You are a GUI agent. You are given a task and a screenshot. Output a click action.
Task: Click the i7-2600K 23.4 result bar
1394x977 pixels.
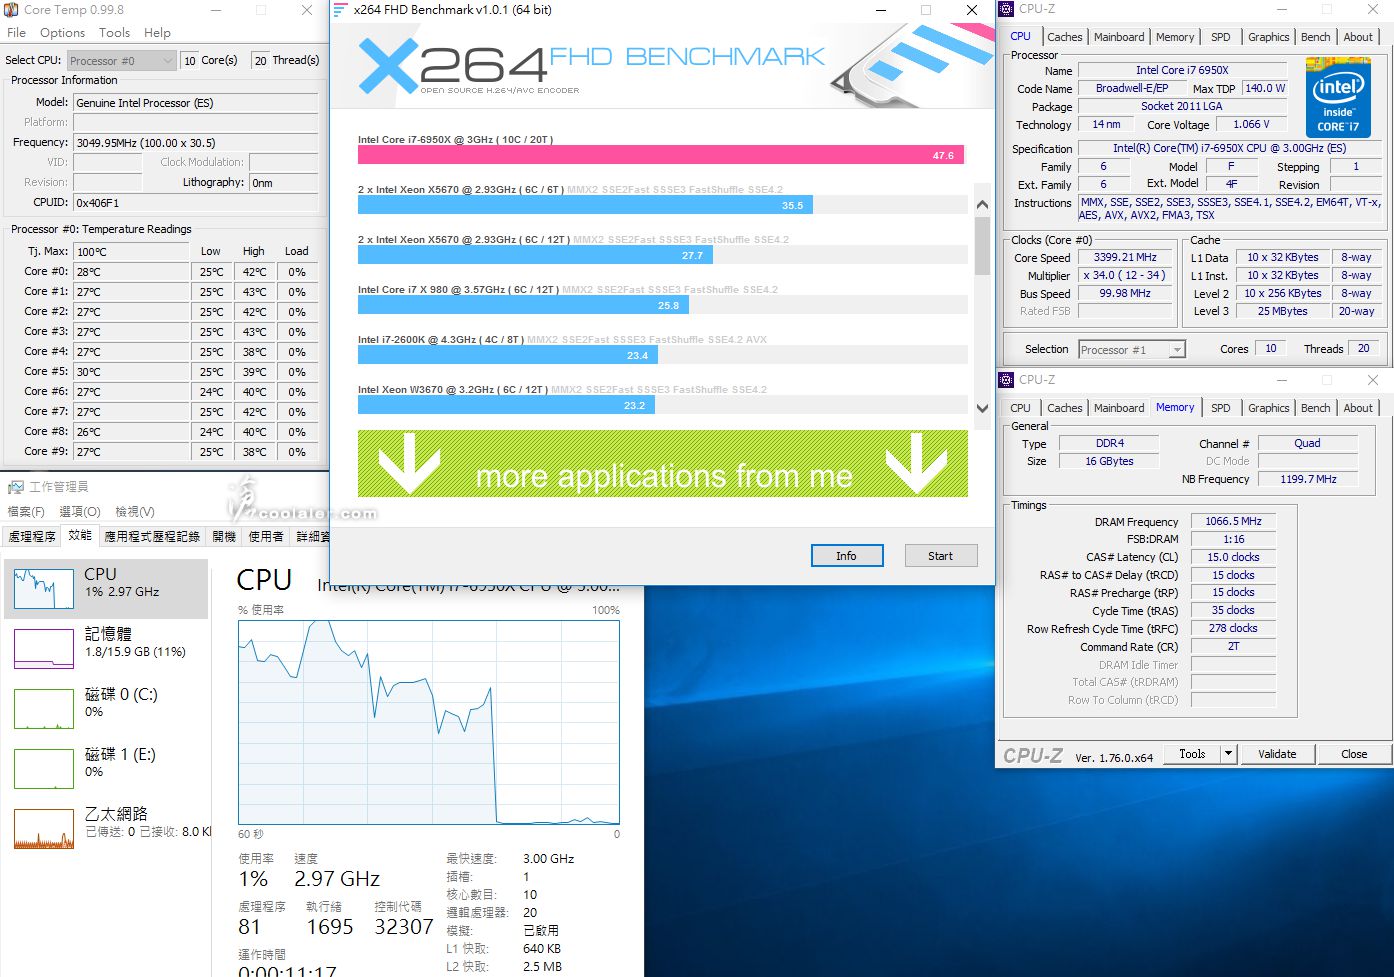tap(508, 355)
